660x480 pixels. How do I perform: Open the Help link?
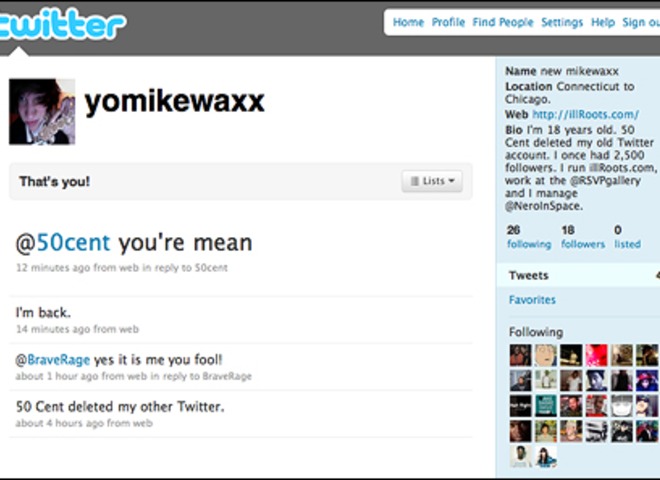click(x=603, y=22)
